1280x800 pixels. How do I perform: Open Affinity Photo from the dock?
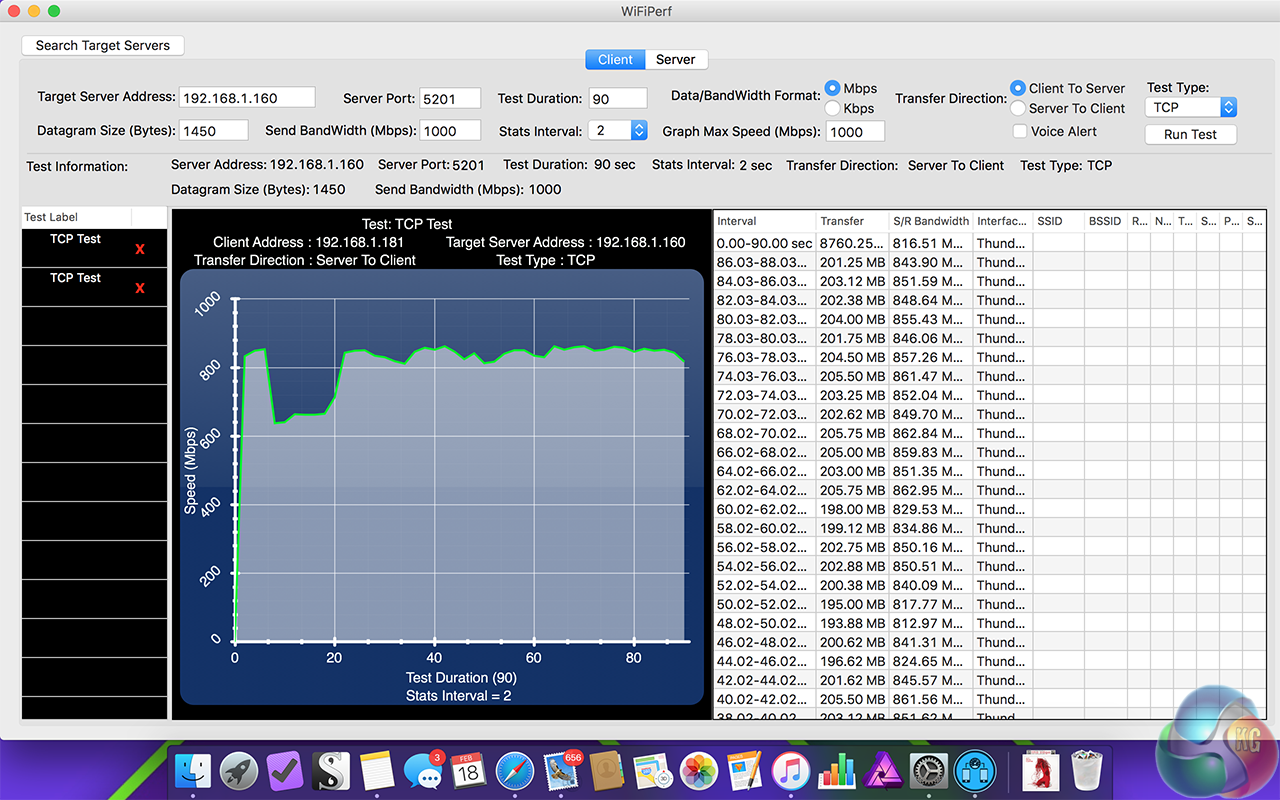883,772
